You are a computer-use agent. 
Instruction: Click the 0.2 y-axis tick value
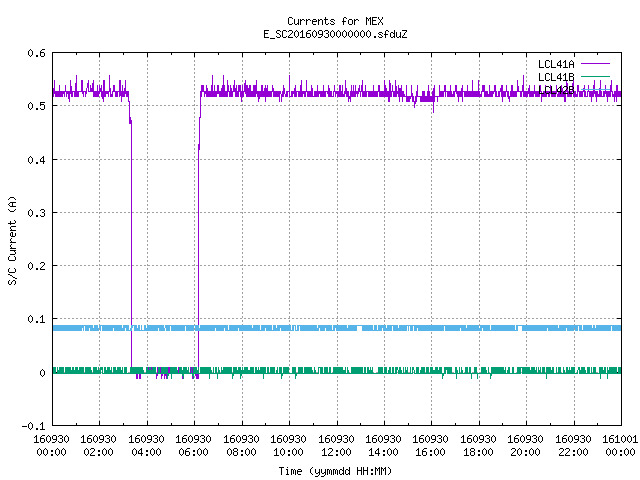[36, 266]
